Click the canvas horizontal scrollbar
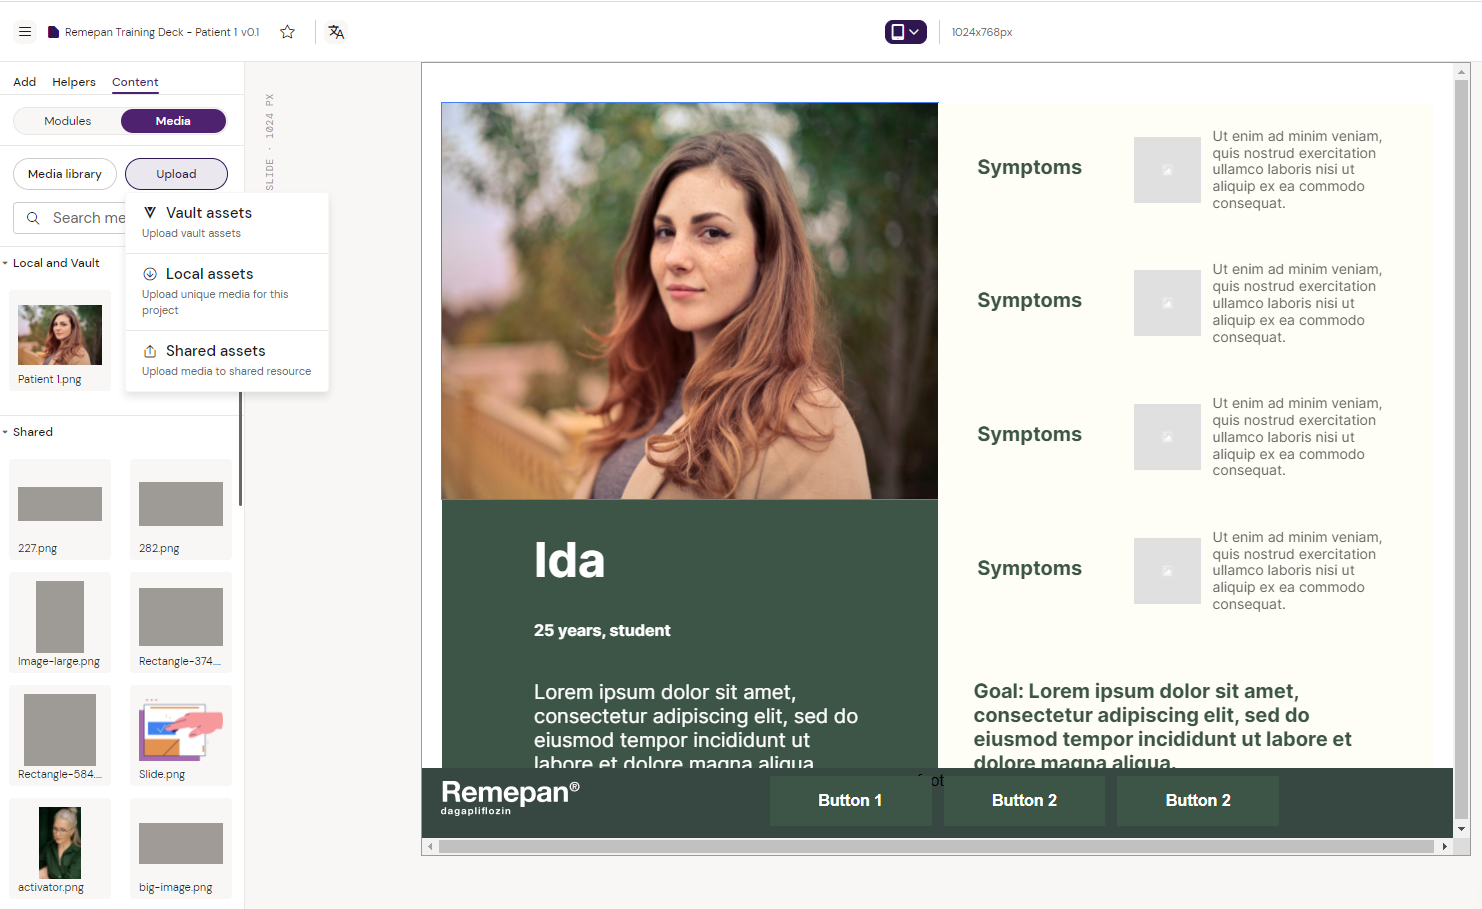Image resolution: width=1482 pixels, height=909 pixels. [x=935, y=847]
